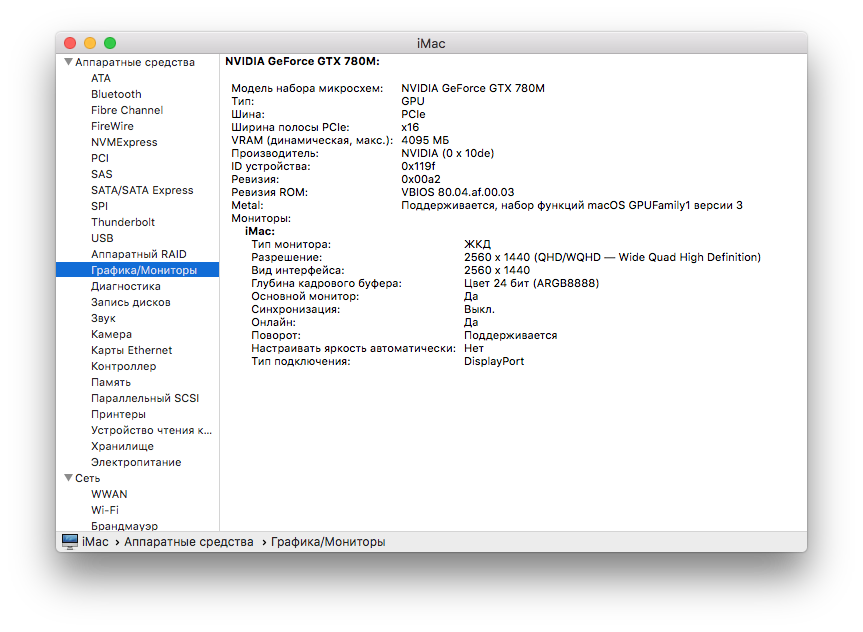Click the resolution QHD/WQHD value

coord(612,257)
